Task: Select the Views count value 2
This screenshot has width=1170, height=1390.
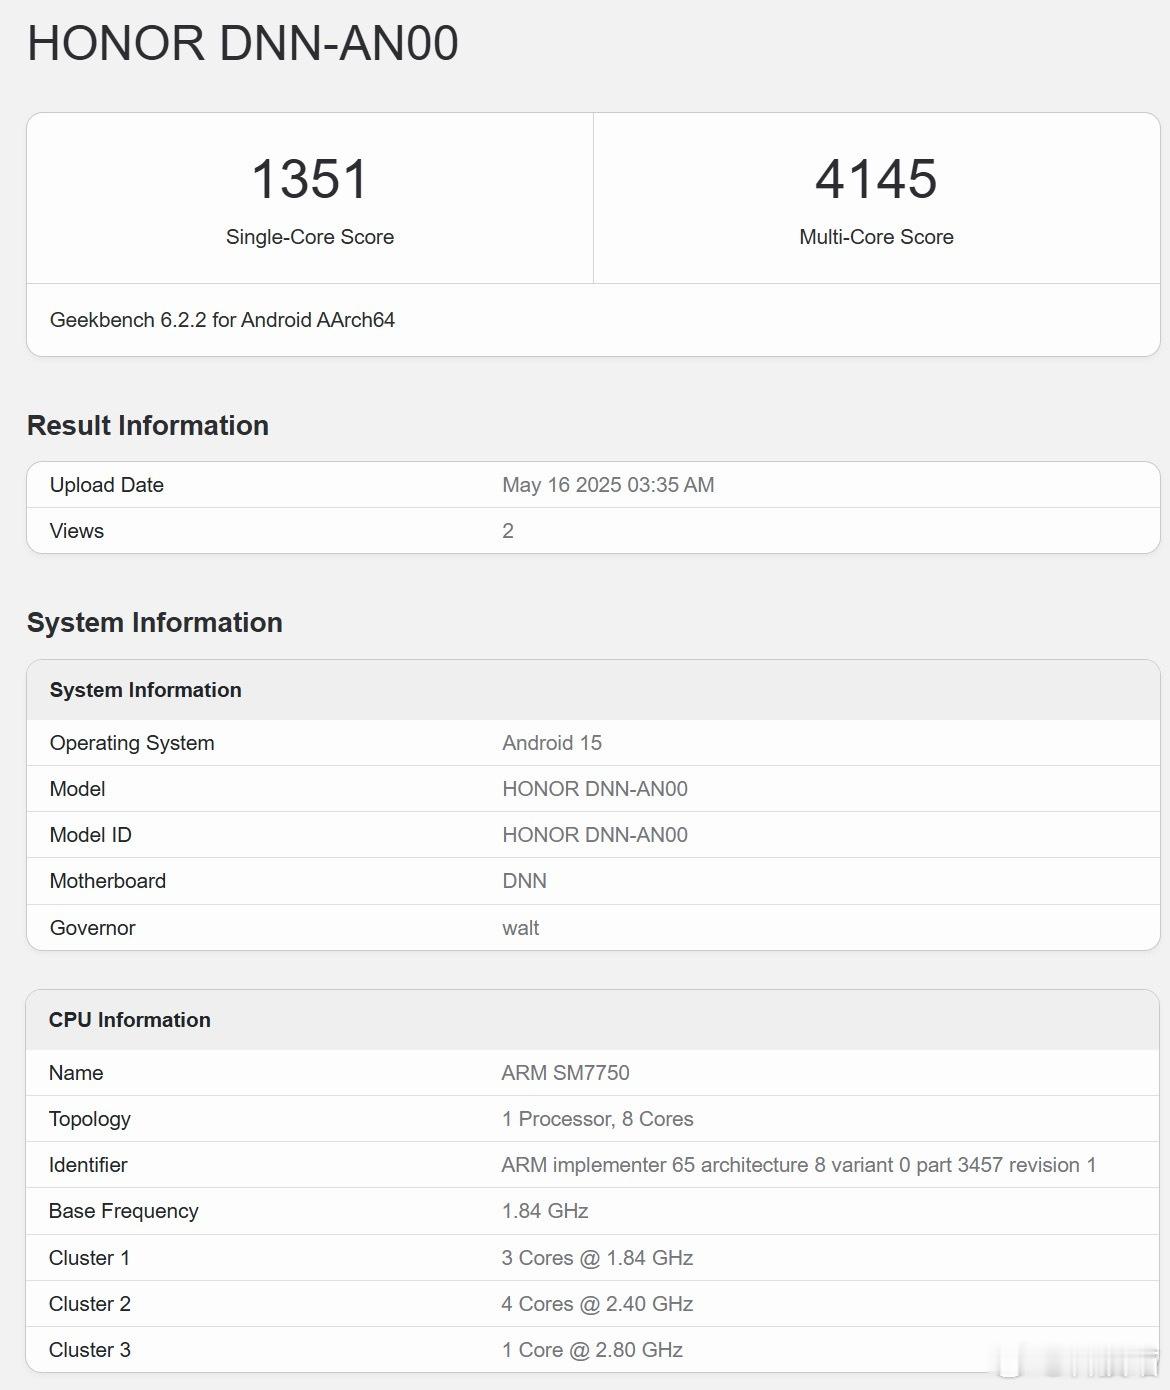Action: click(508, 531)
